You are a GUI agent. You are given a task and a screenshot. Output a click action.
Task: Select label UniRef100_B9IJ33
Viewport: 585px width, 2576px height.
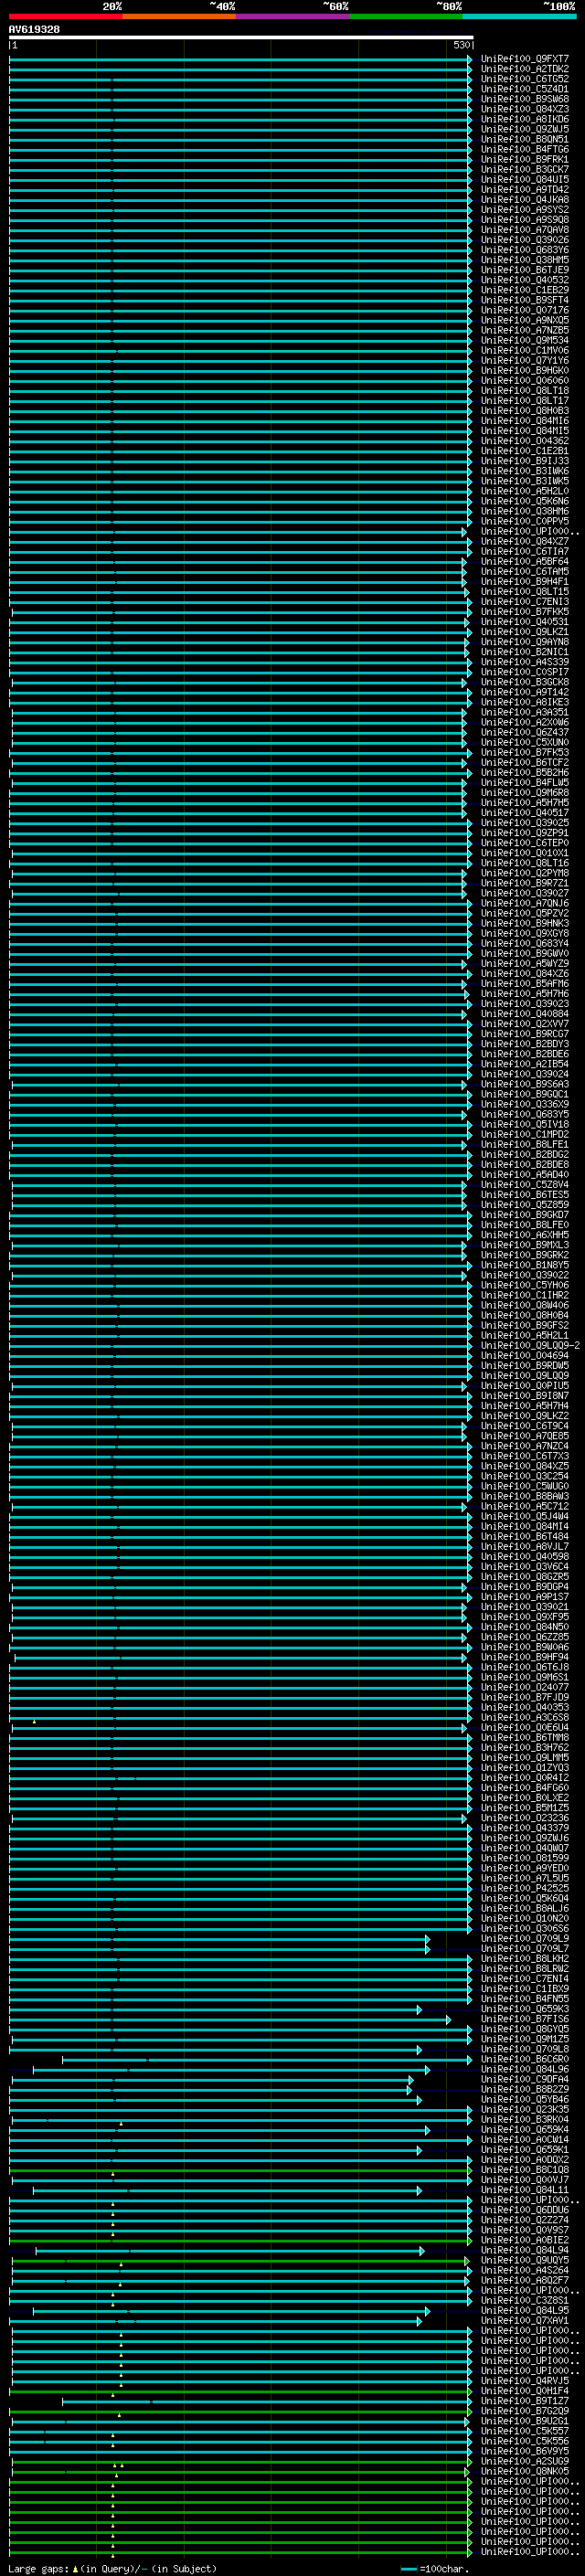[525, 461]
